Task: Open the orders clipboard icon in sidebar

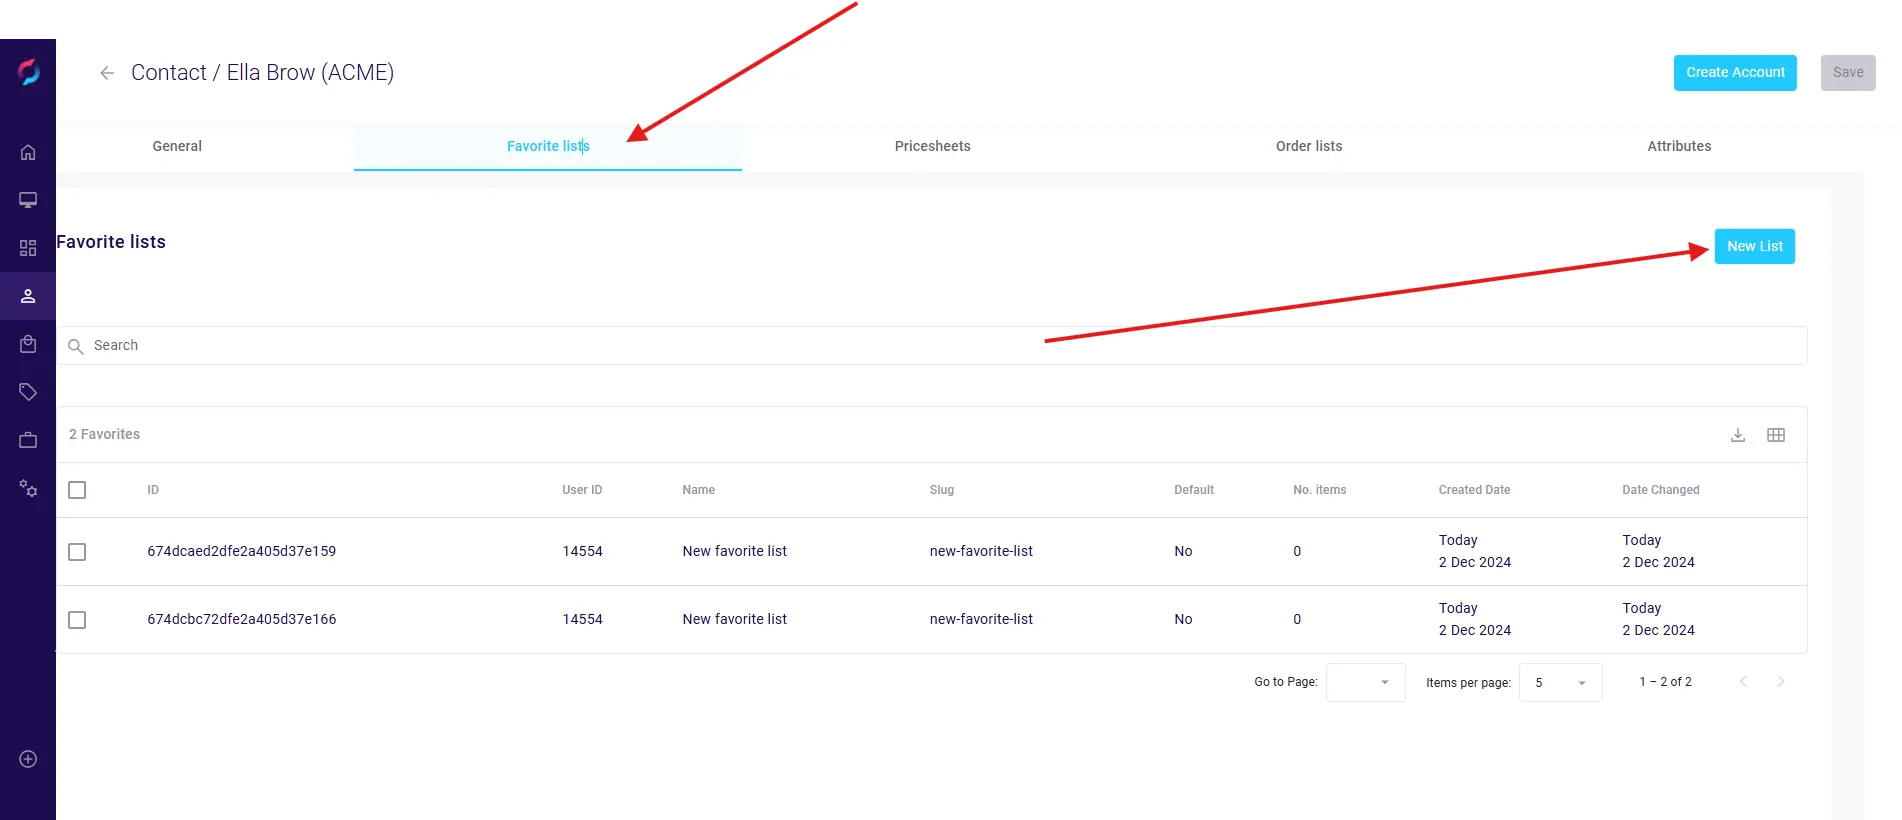Action: pos(28,344)
